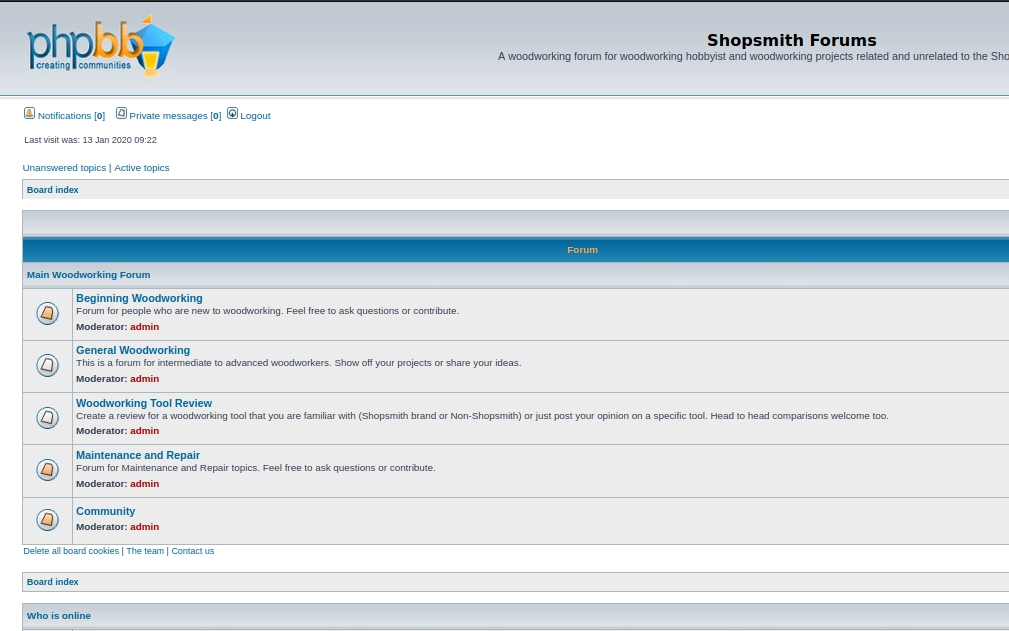Viewport: 1009px width, 631px height.
Task: Click admin moderator of General Woodworking
Action: point(144,379)
